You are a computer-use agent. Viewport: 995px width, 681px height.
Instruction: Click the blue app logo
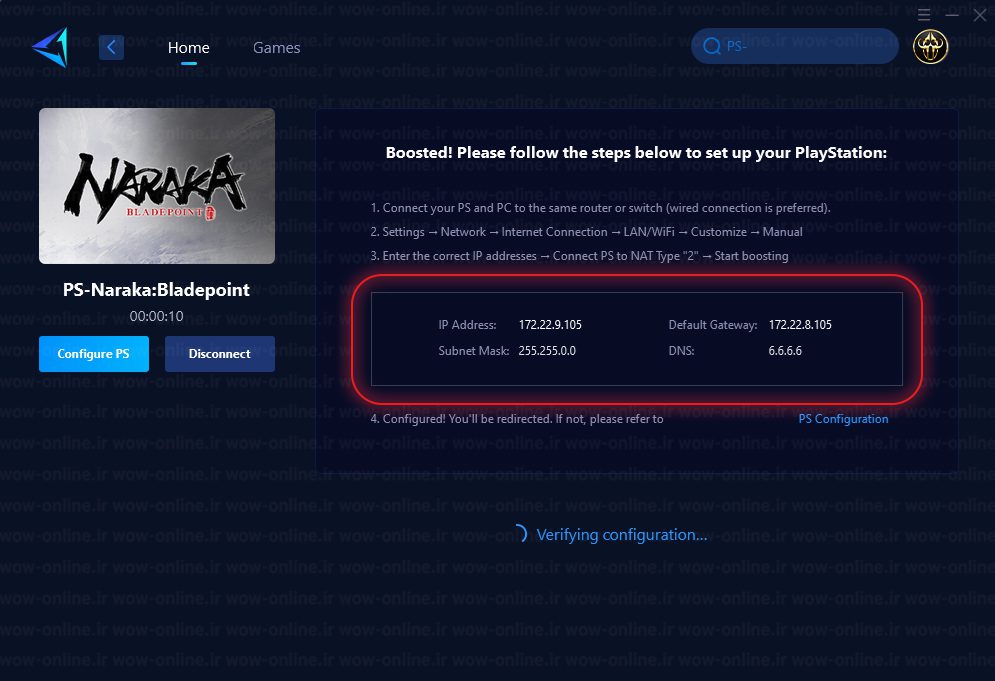tap(51, 47)
